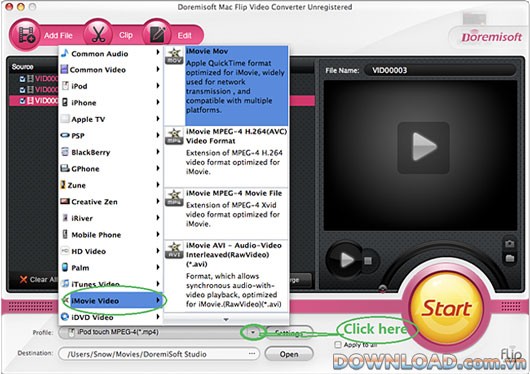The height and width of the screenshot is (374, 530).
Task: Choose the iMovie Mov format option
Action: (x=226, y=86)
